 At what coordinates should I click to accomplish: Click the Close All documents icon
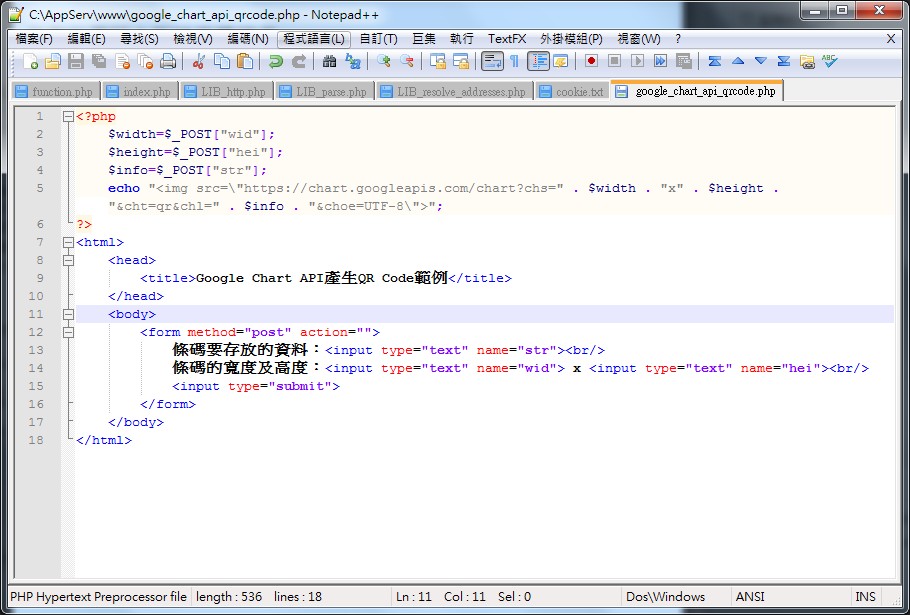point(145,61)
